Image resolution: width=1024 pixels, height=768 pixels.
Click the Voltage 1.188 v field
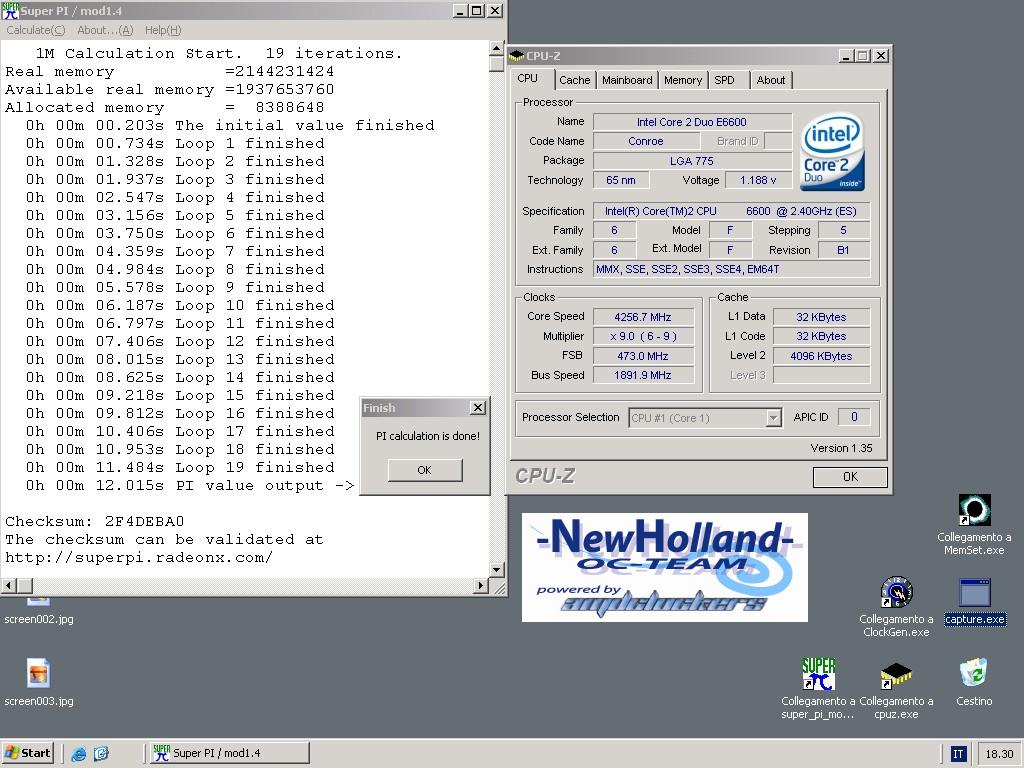click(x=758, y=180)
